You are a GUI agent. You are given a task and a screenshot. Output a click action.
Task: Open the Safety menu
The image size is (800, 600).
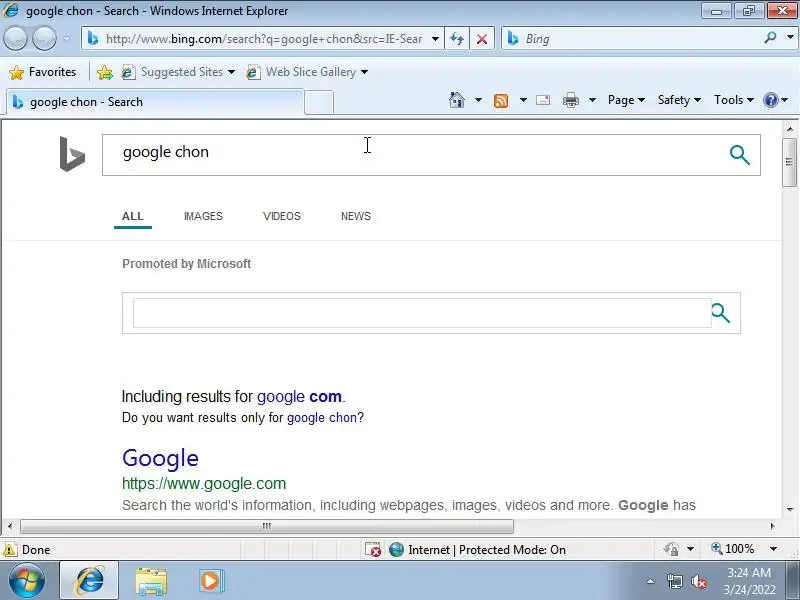tap(679, 100)
